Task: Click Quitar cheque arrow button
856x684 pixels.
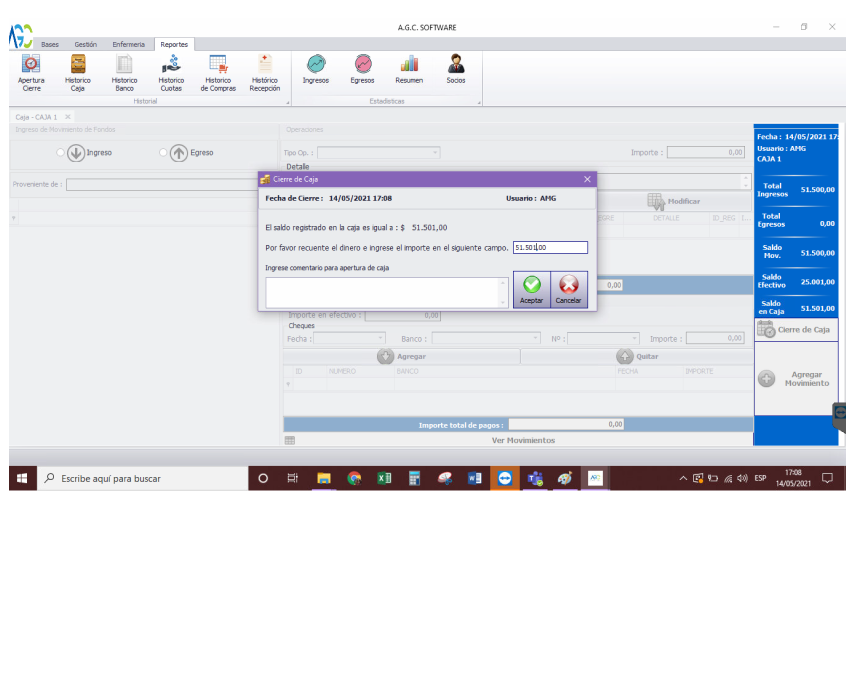Action: [637, 356]
